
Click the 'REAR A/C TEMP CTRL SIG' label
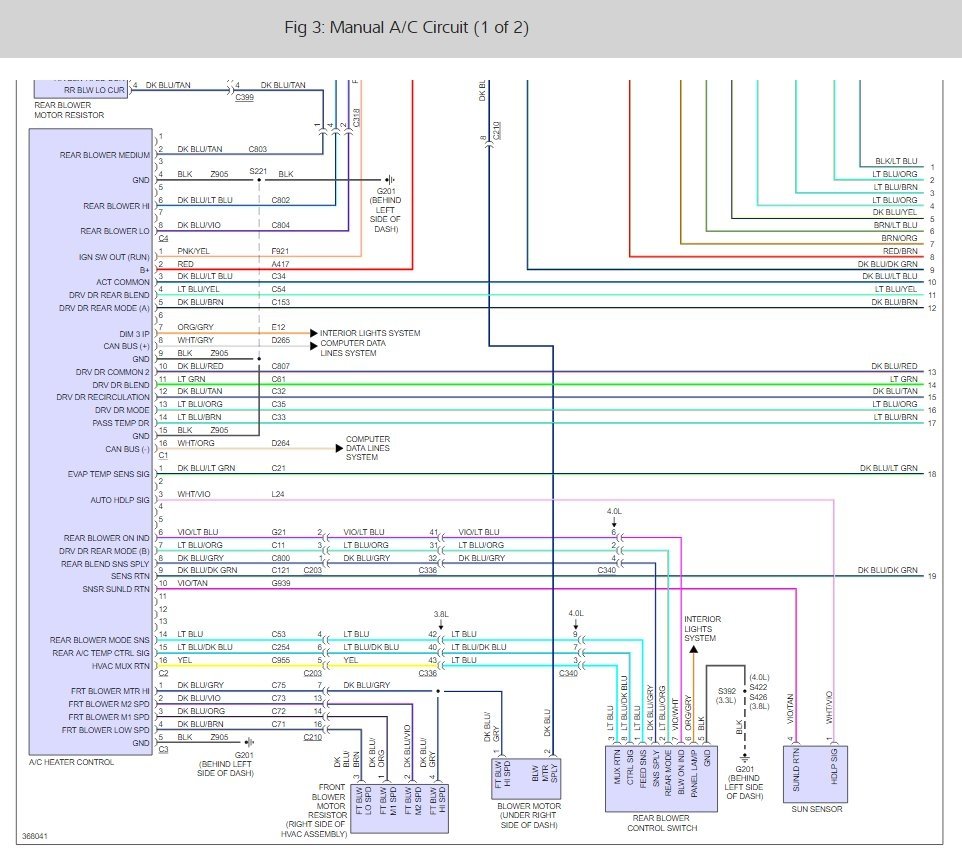101,653
